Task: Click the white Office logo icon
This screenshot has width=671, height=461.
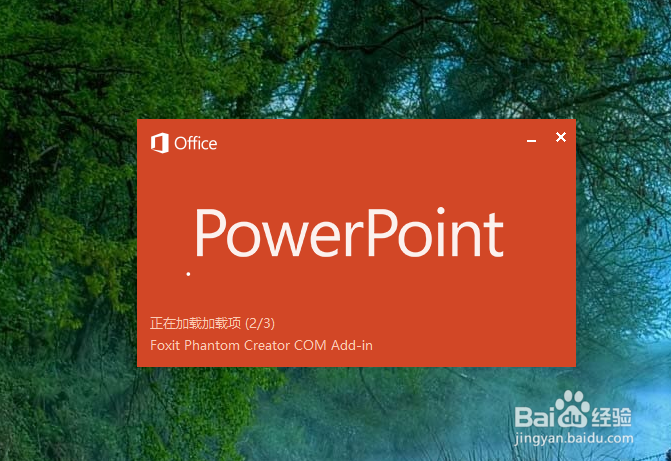Action: 160,143
